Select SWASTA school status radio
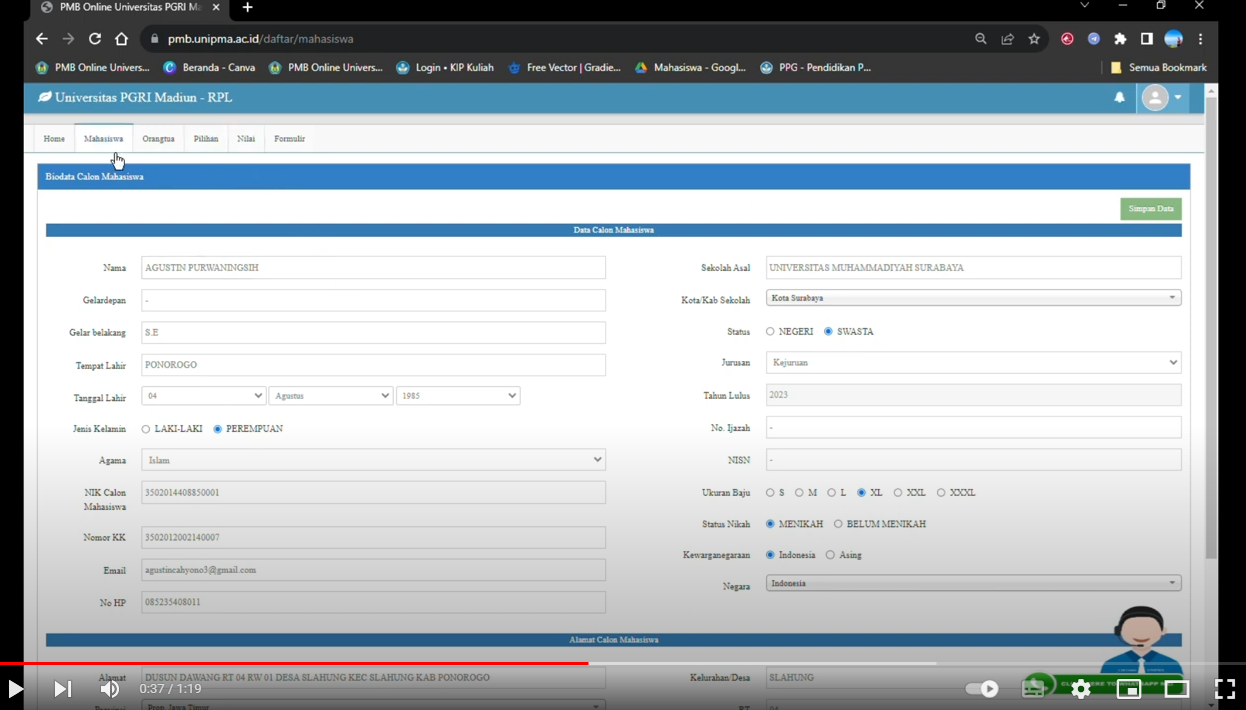 (x=828, y=332)
